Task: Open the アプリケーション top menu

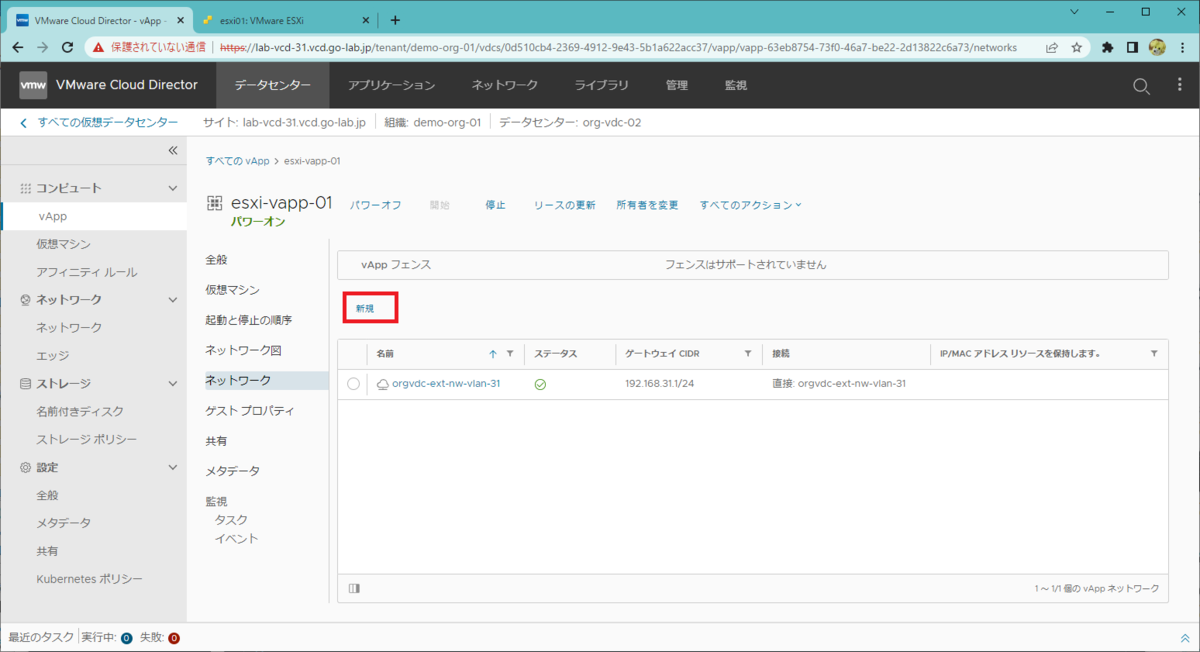Action: coord(391,85)
